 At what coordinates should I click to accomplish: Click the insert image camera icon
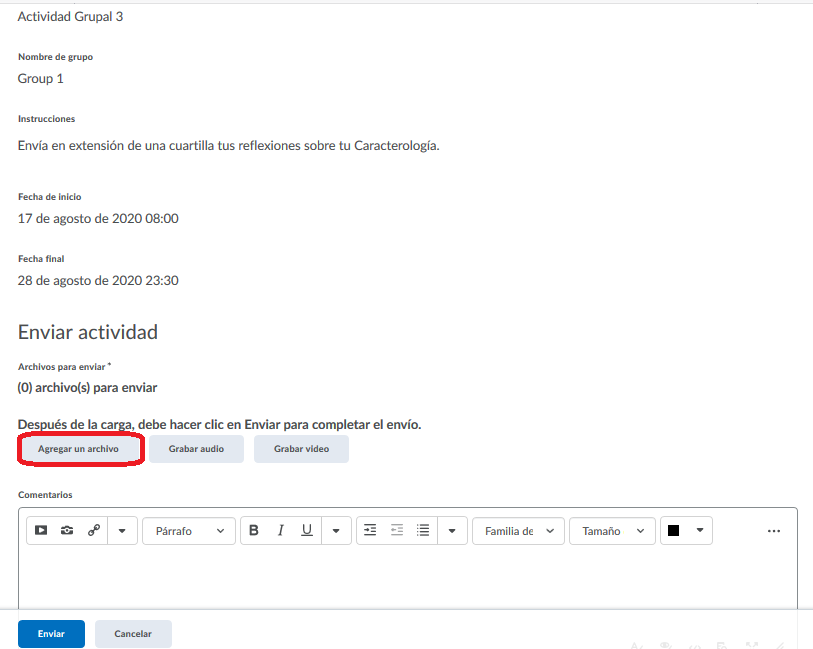pyautogui.click(x=67, y=531)
